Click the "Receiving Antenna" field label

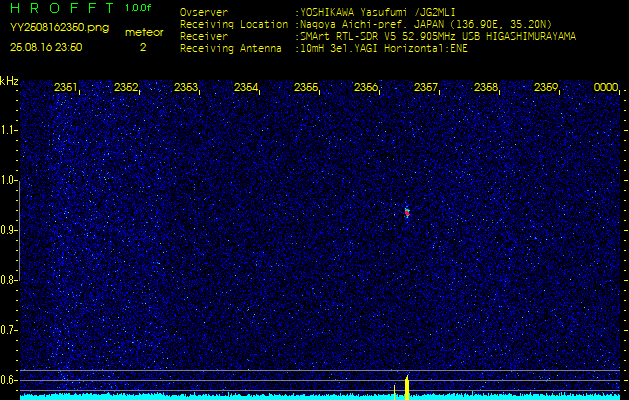pos(231,49)
